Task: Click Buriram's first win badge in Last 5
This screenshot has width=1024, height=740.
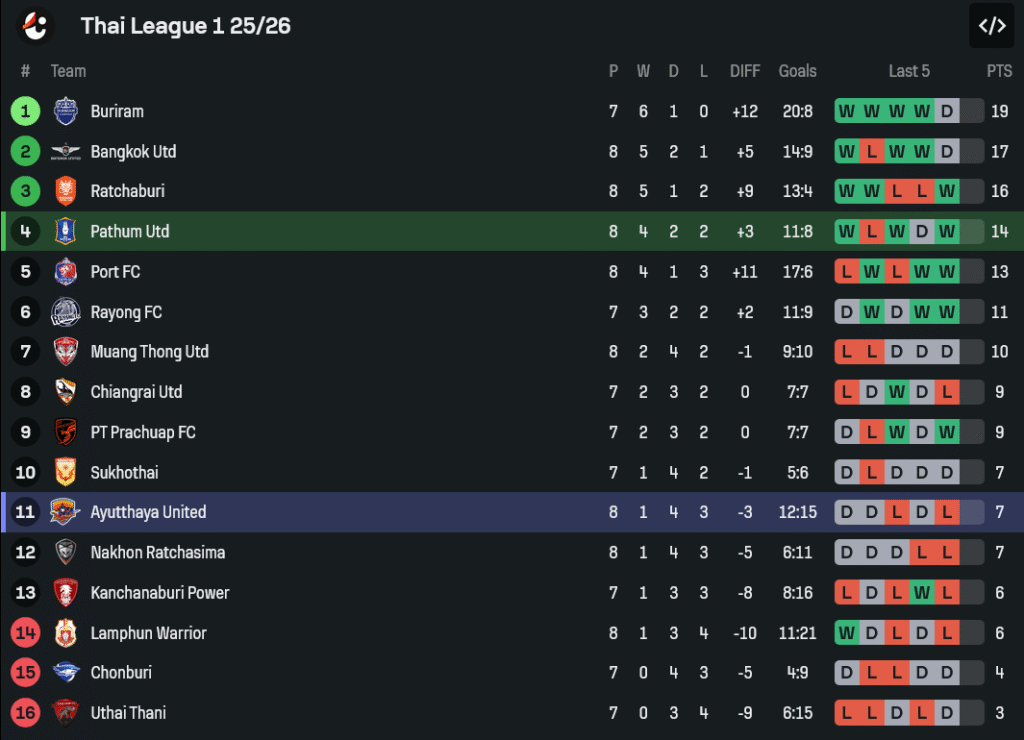Action: coord(847,111)
